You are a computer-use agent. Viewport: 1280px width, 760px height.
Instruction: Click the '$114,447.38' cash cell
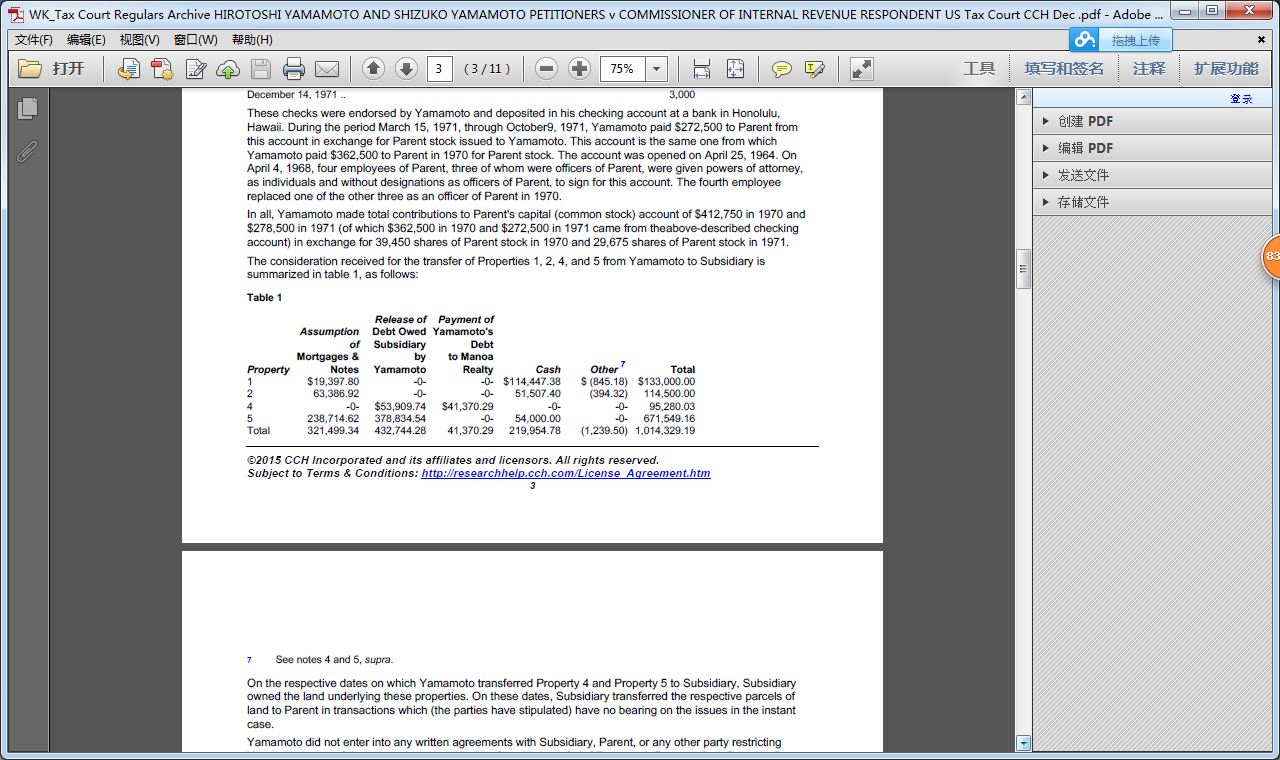(x=532, y=381)
